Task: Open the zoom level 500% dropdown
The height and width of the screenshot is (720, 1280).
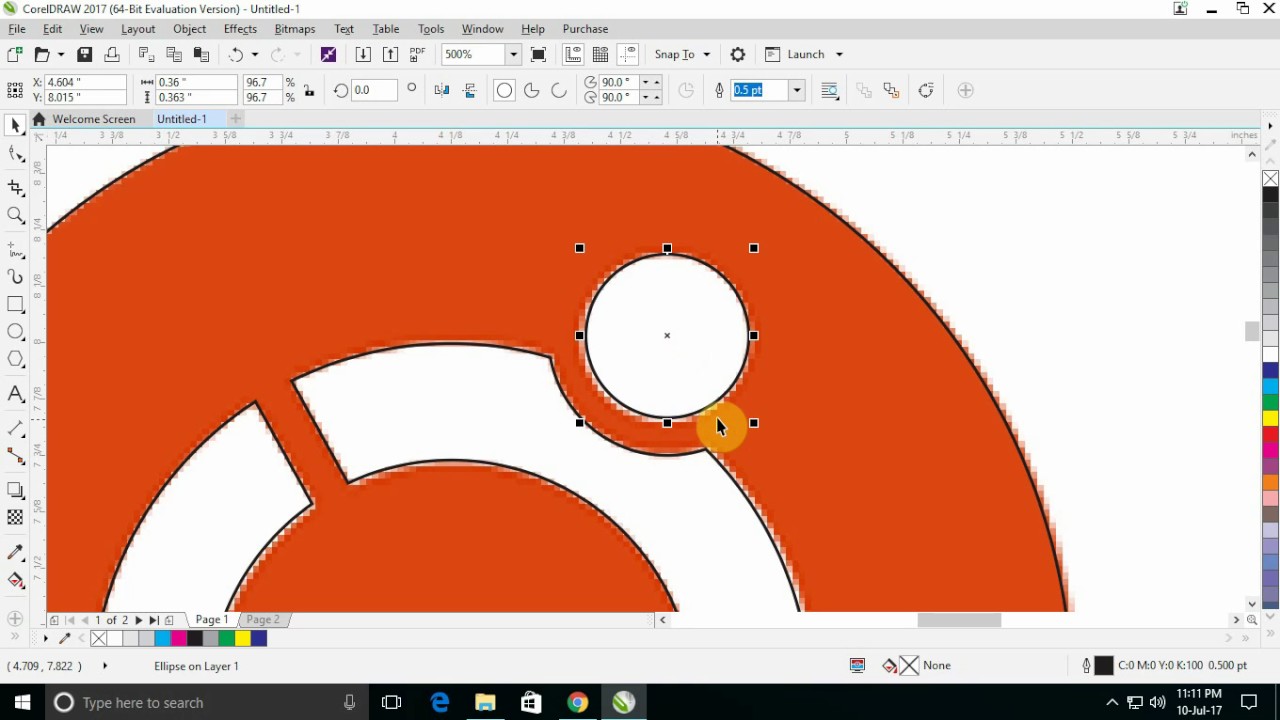Action: click(513, 54)
